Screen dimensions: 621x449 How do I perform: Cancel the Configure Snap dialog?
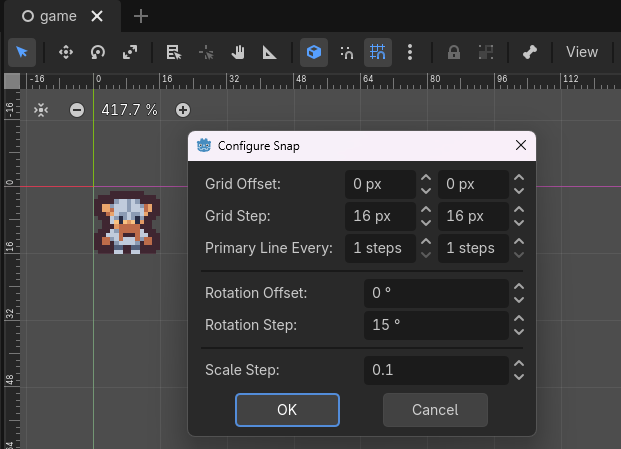[435, 410]
